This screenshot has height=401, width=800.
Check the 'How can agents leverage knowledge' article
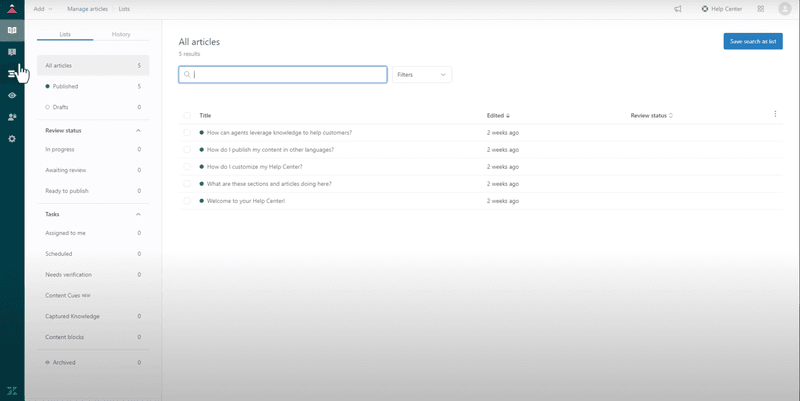pyautogui.click(x=187, y=133)
